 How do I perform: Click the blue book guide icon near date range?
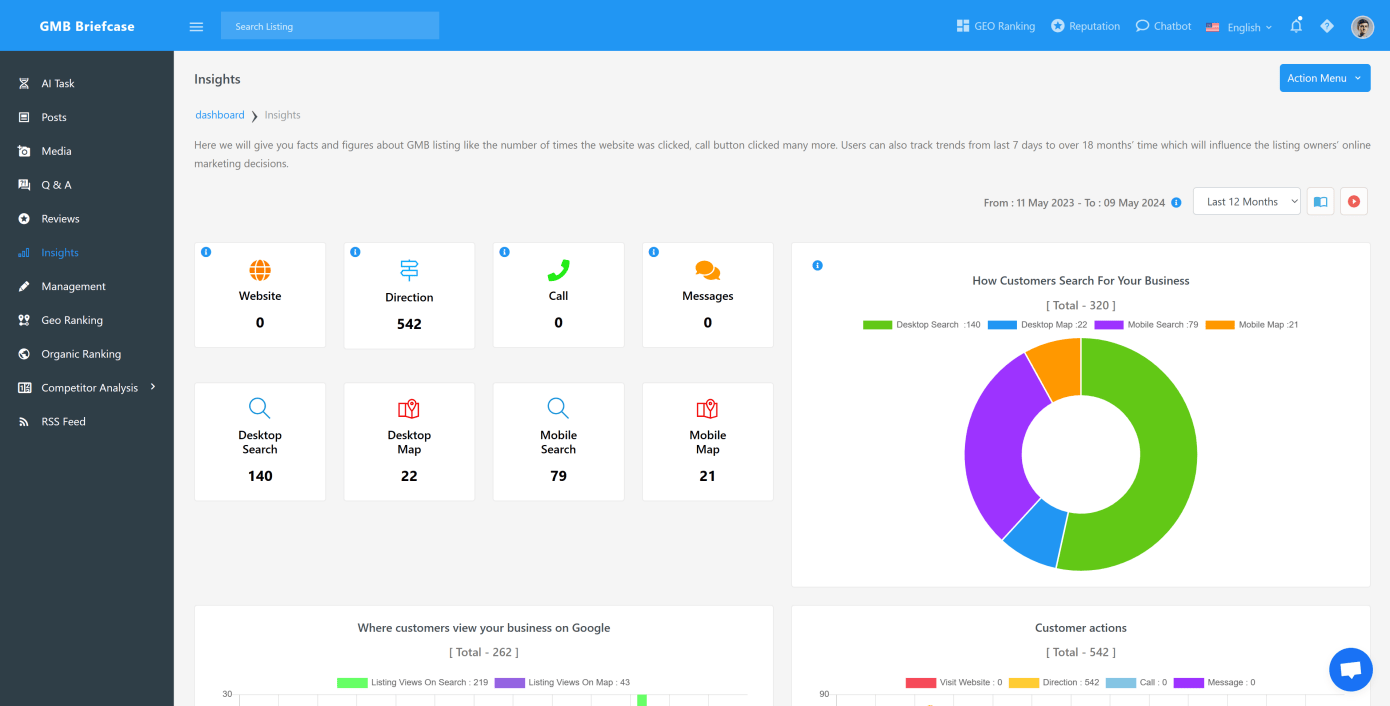coord(1320,201)
